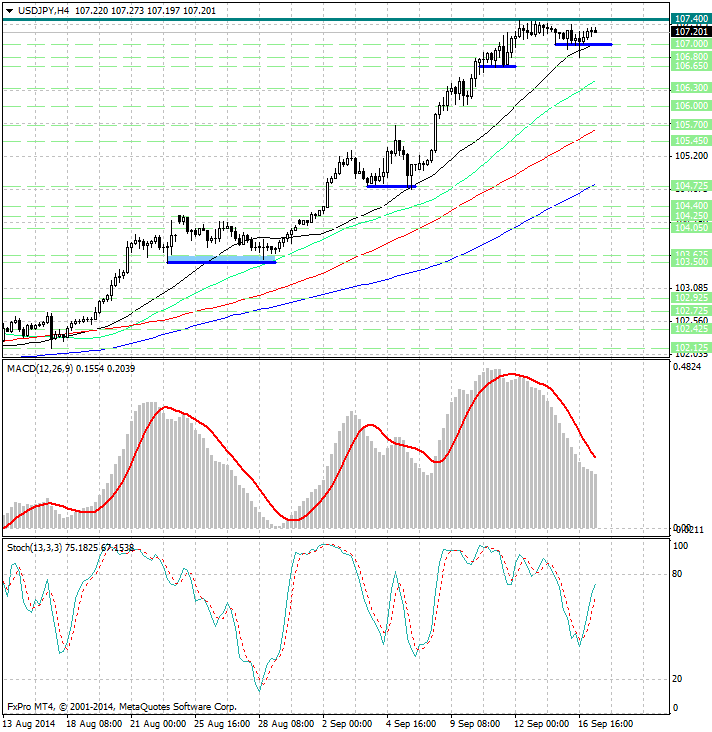
Task: Select the 103.500 level label
Action: (691, 262)
